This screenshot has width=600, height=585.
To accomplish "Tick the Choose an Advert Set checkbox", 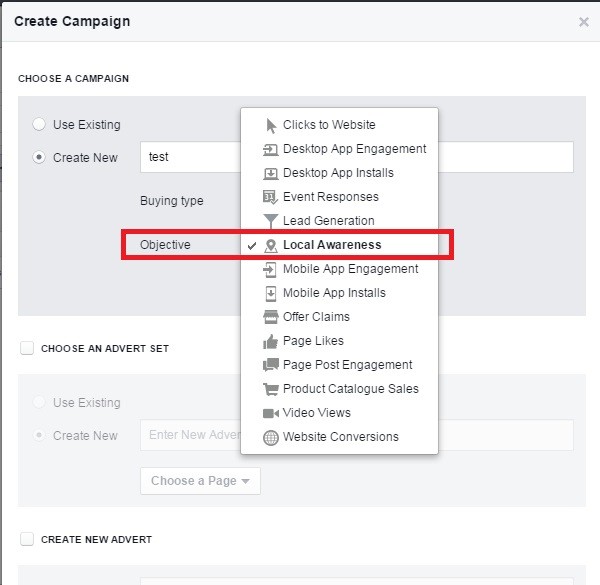I will click(27, 349).
